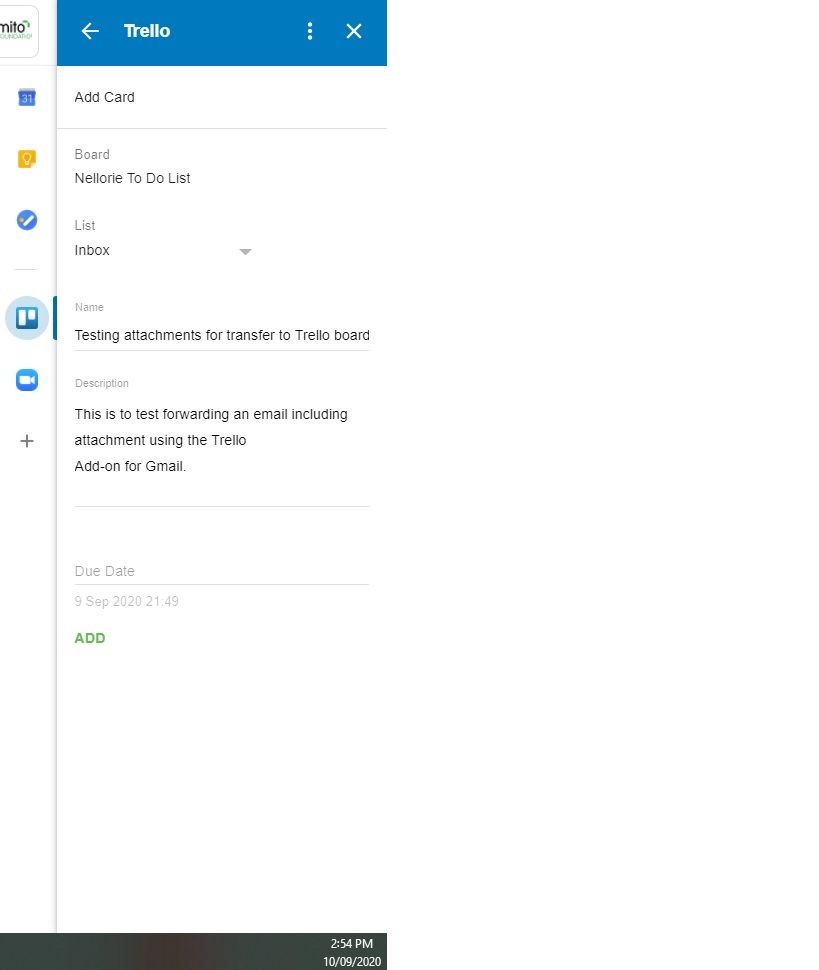Close the Trello add-on panel
This screenshot has height=970, width=819.
[x=354, y=31]
